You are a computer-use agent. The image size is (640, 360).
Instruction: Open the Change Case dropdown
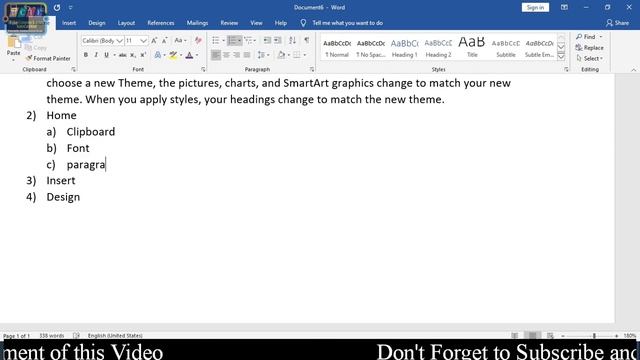pos(180,40)
